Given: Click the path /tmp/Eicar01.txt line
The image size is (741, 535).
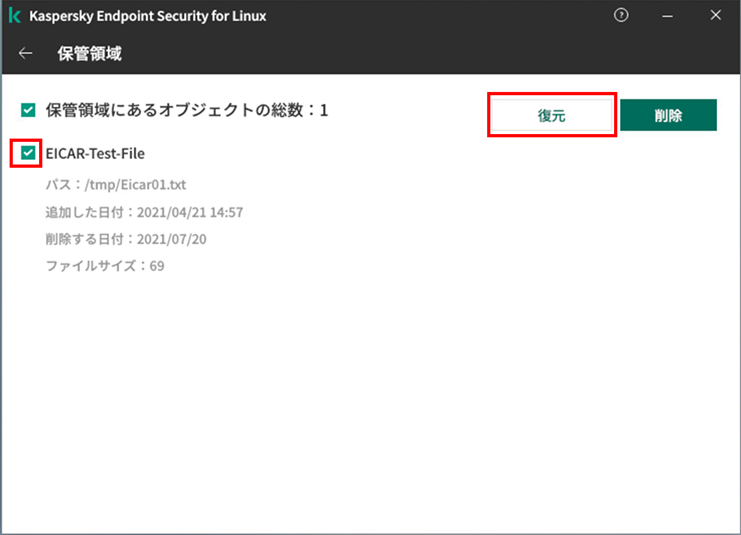Looking at the screenshot, I should [x=116, y=184].
